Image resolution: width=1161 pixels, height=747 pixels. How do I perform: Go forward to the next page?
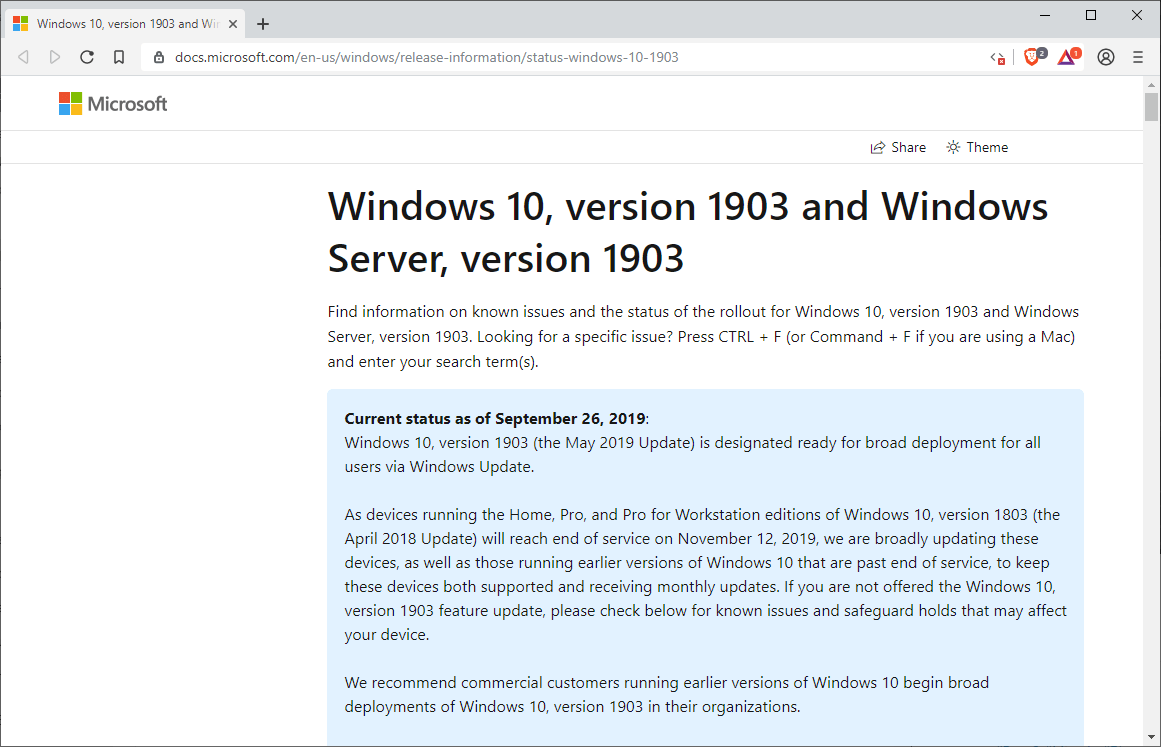click(55, 57)
